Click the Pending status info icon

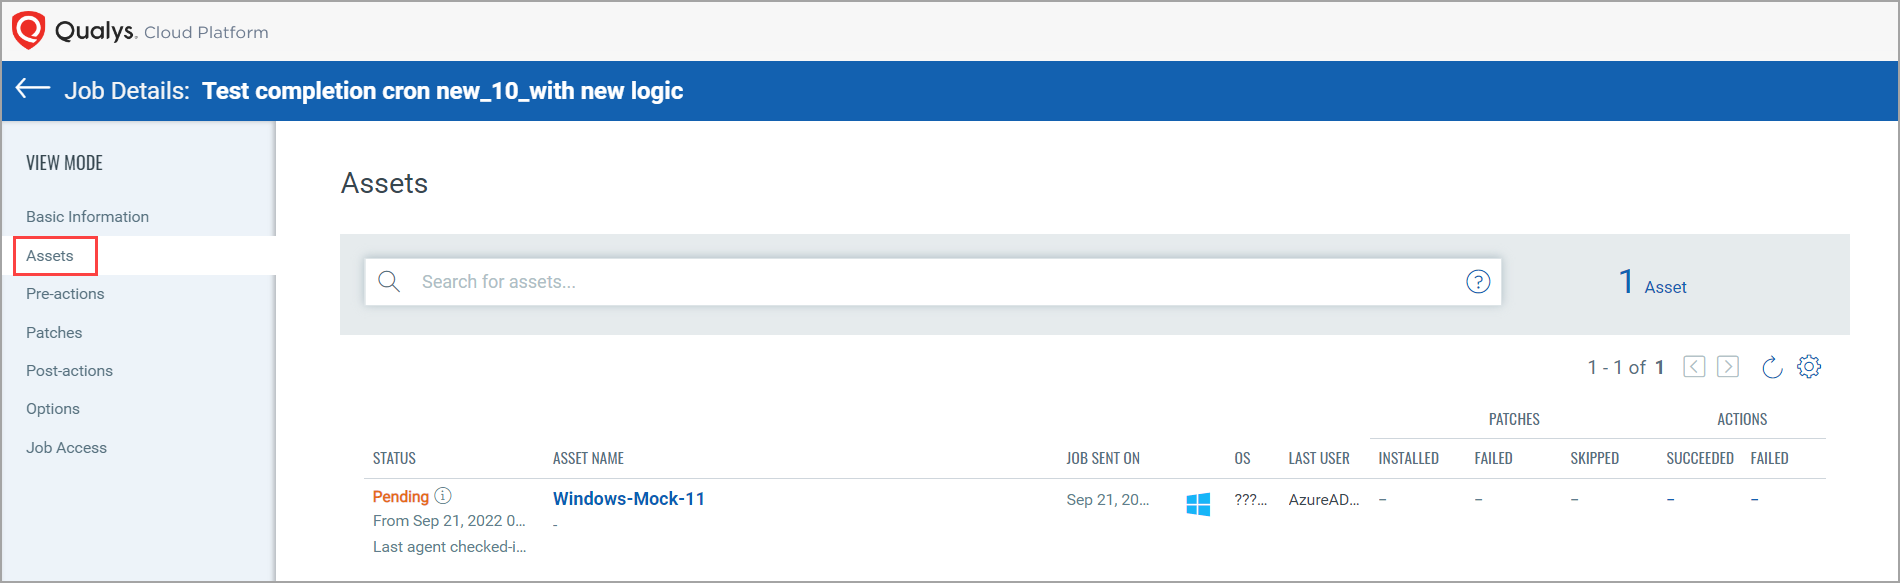443,496
